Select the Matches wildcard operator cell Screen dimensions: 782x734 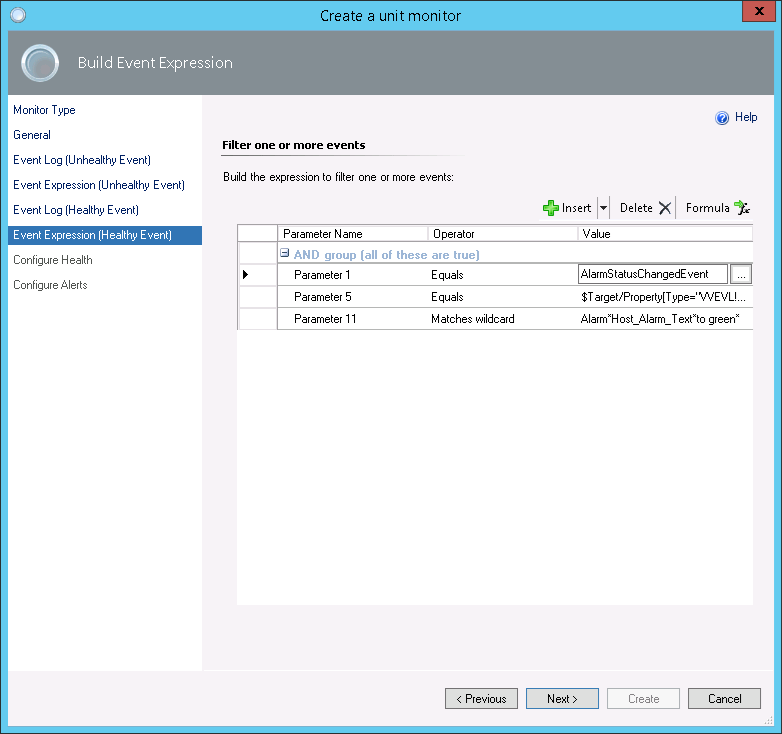tap(472, 319)
